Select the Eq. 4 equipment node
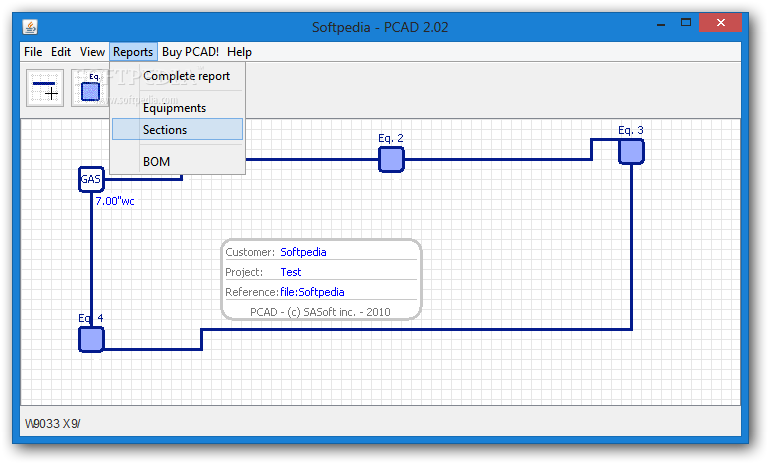Image resolution: width=769 pixels, height=464 pixels. click(x=91, y=339)
